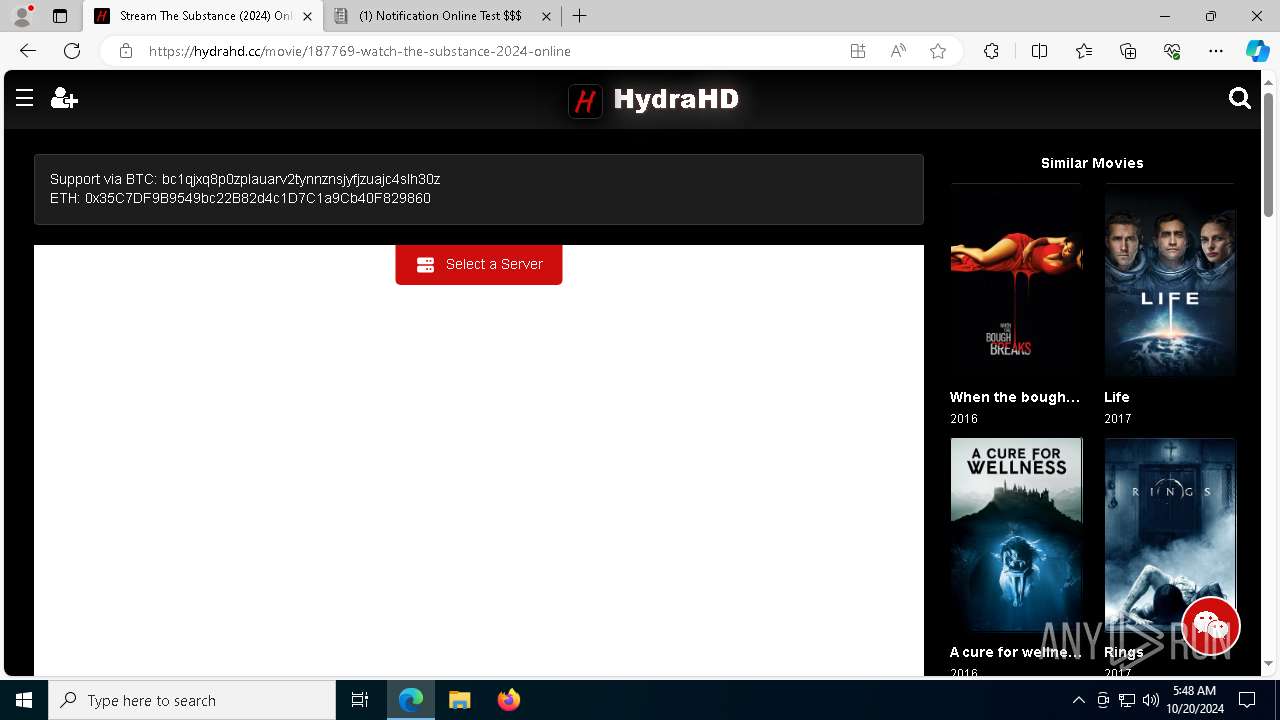Open Task View on taskbar

tap(360, 700)
